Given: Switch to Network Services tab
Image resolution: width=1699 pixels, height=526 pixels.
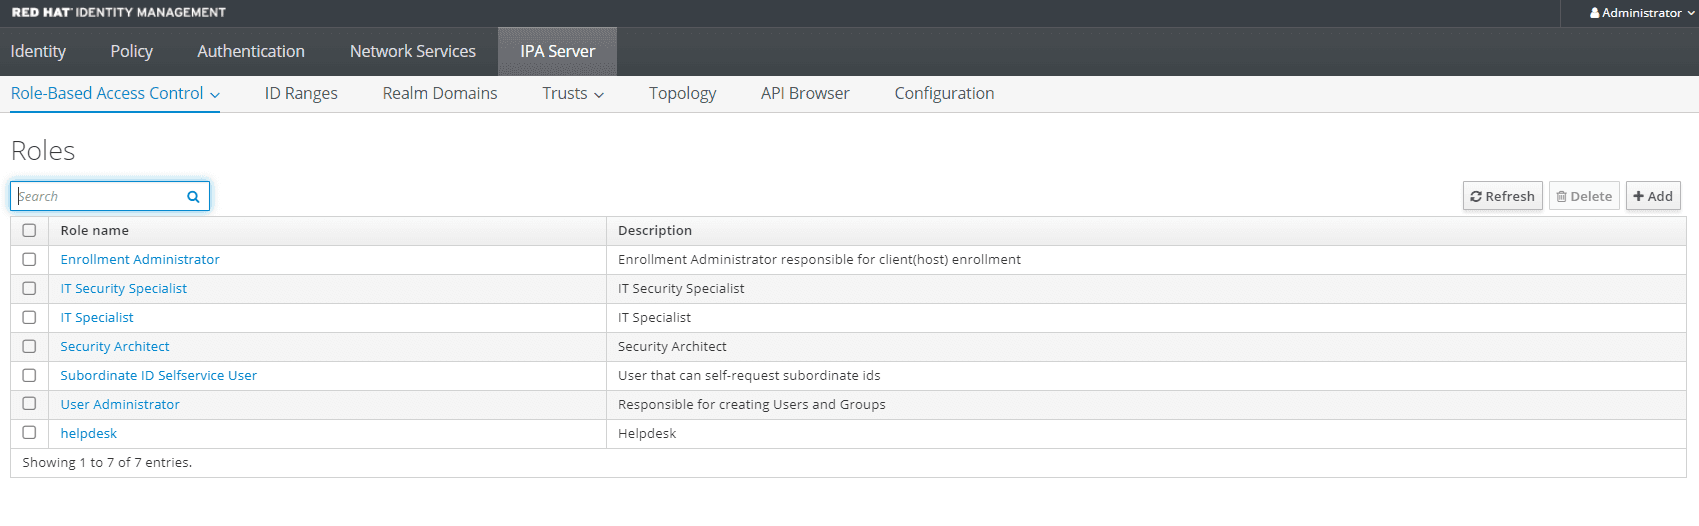Looking at the screenshot, I should 413,51.
